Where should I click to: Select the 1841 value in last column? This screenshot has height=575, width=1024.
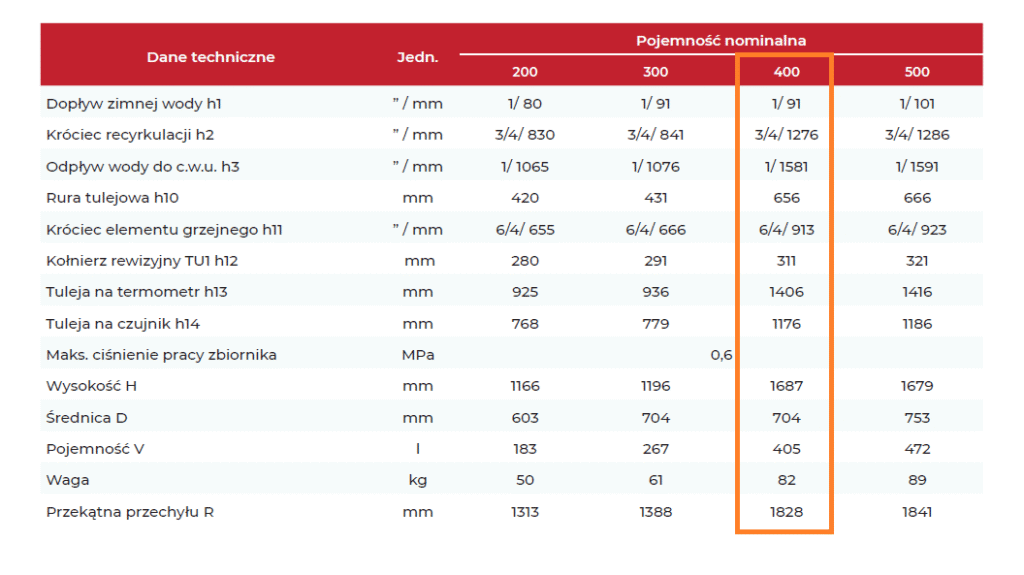pyautogui.click(x=916, y=512)
